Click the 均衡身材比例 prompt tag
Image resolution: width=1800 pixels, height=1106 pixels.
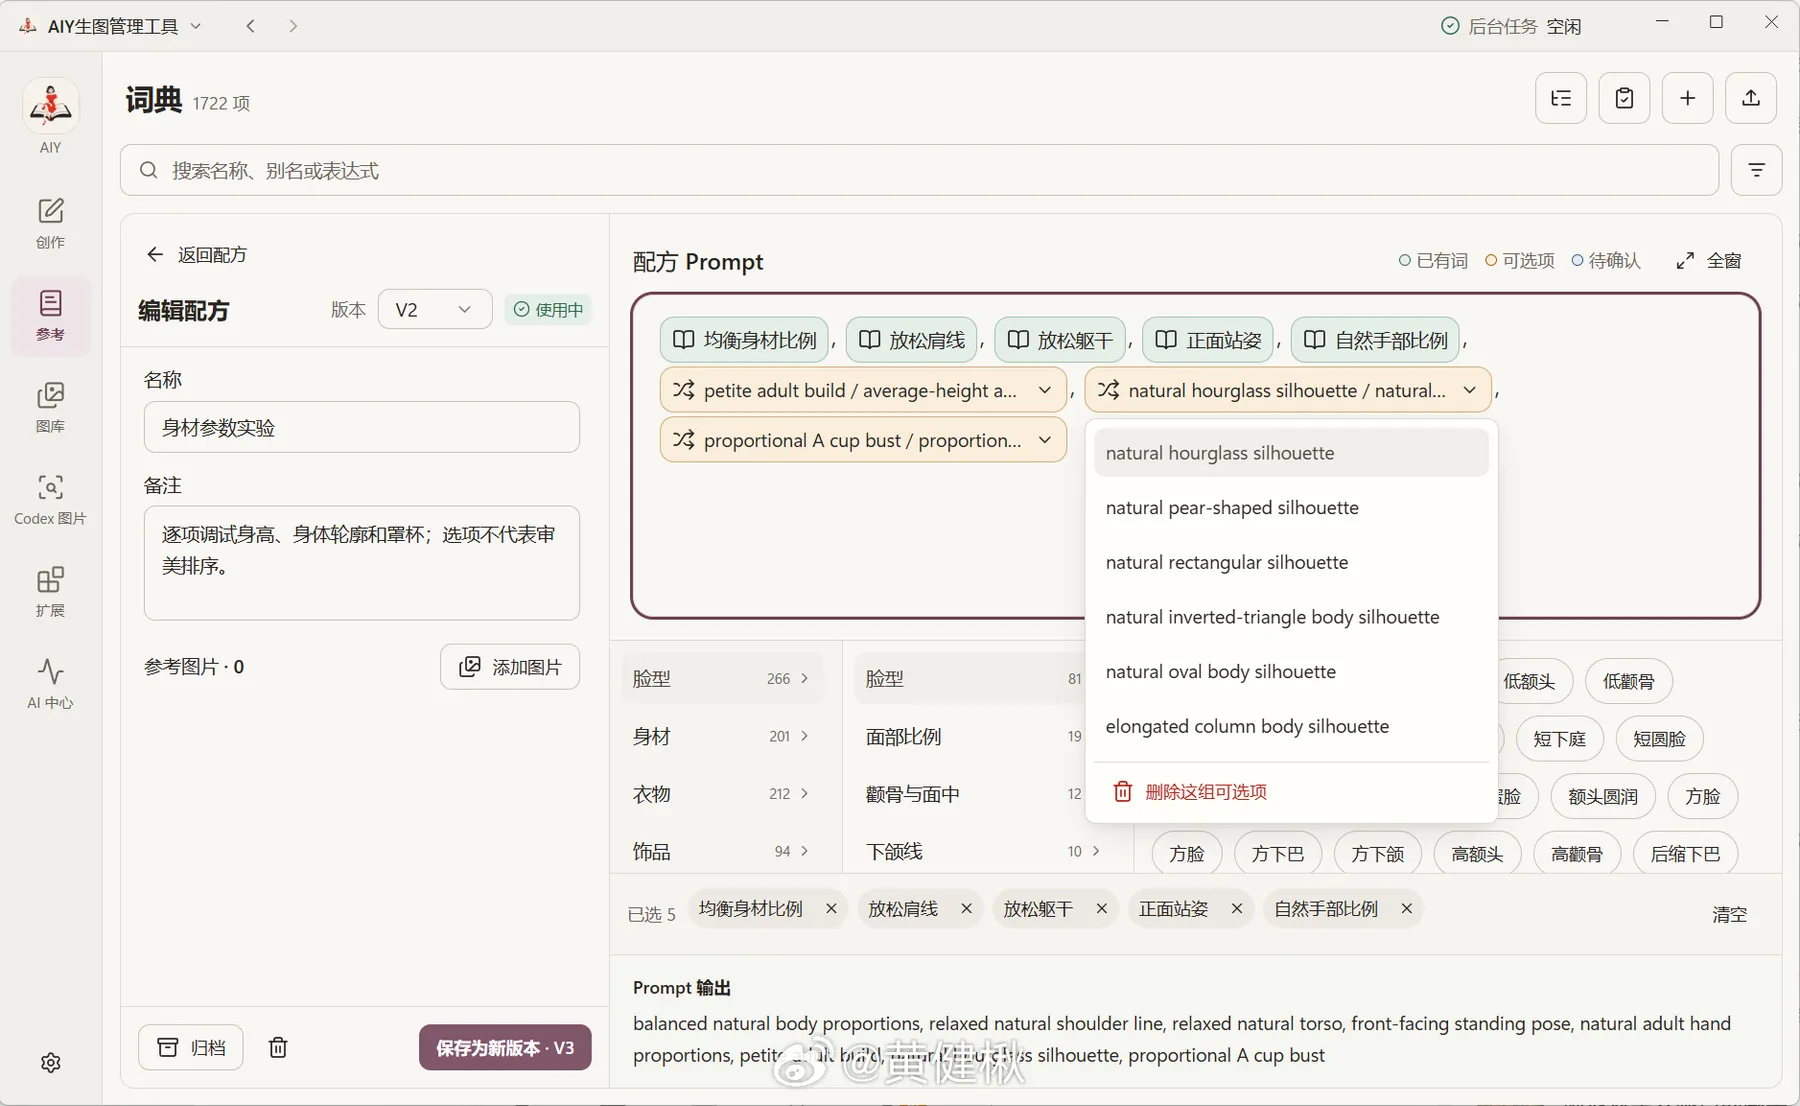click(x=744, y=340)
